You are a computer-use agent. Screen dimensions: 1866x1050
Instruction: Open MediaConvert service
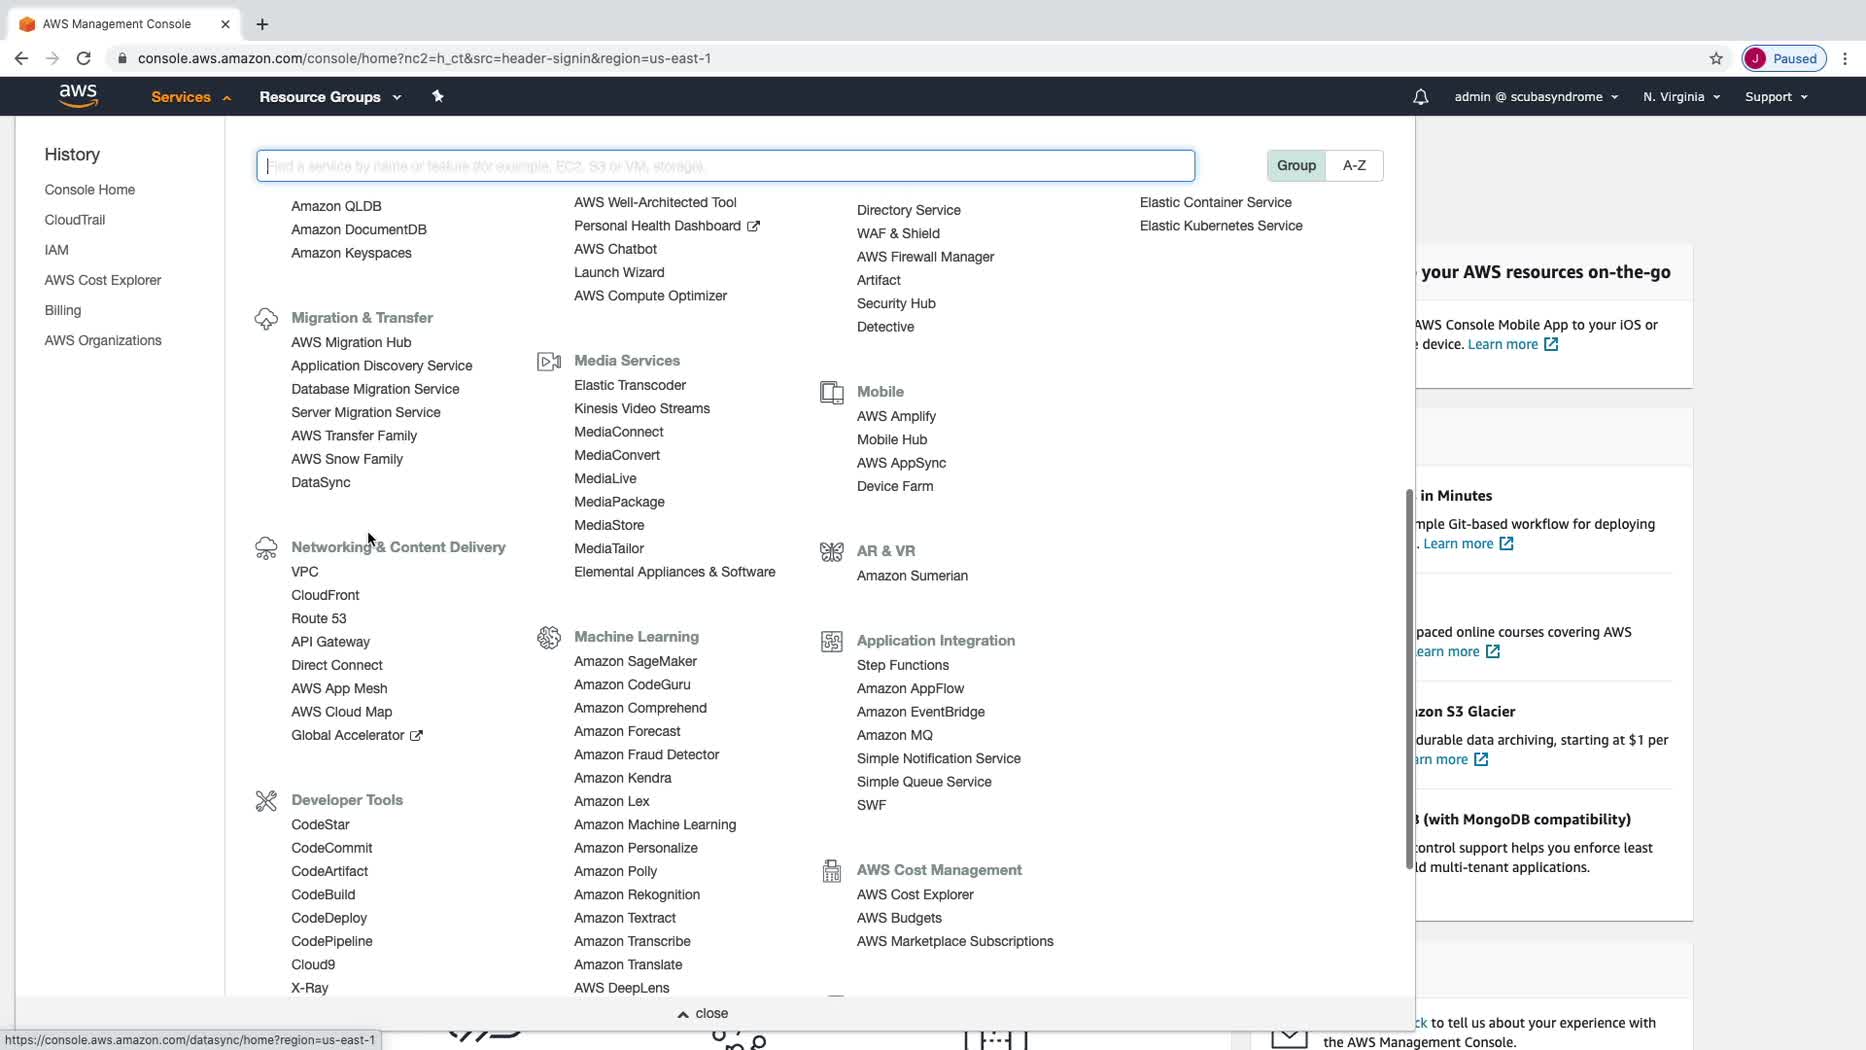point(617,455)
